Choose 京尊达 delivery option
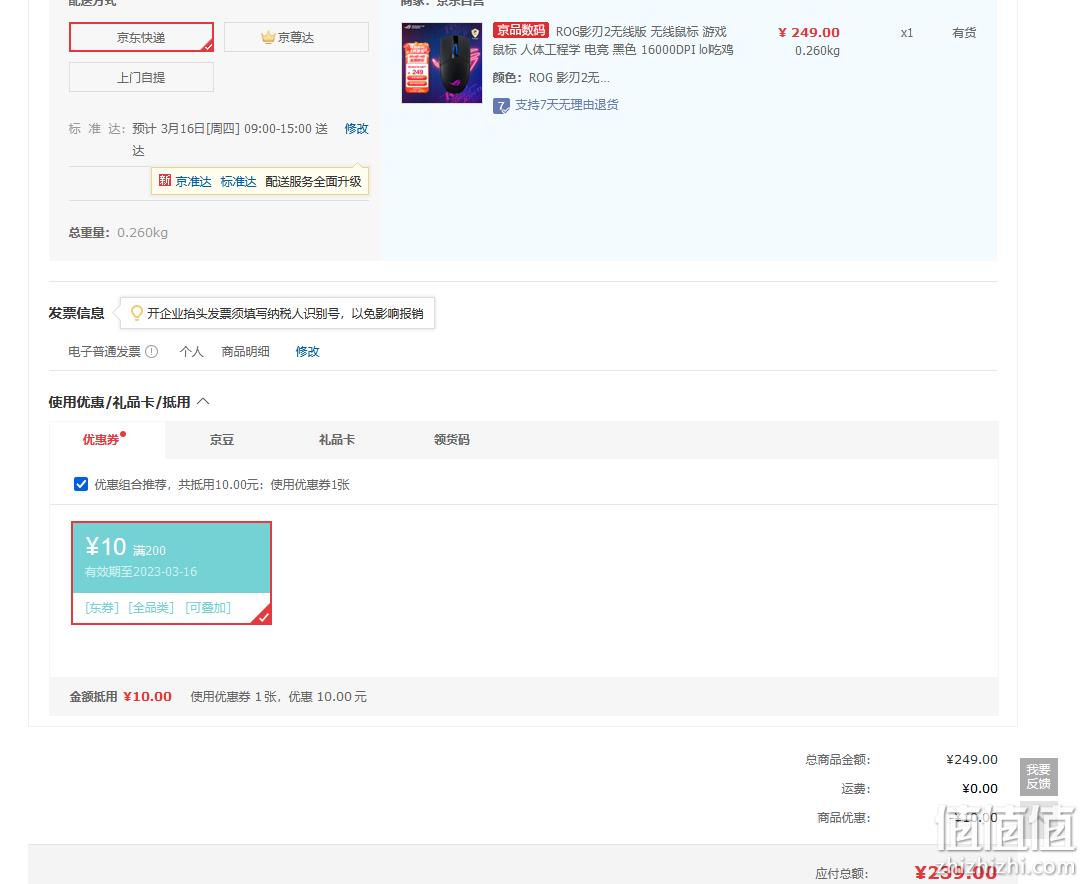1085x884 pixels. 296,37
